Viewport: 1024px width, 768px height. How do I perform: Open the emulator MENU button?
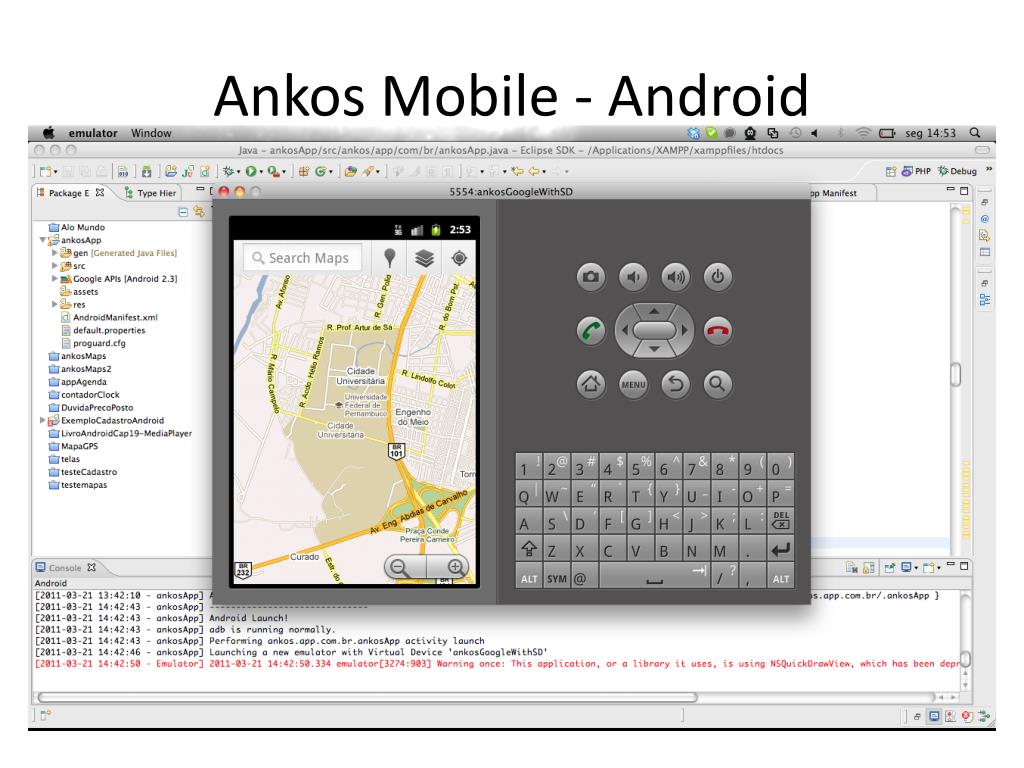[x=633, y=384]
